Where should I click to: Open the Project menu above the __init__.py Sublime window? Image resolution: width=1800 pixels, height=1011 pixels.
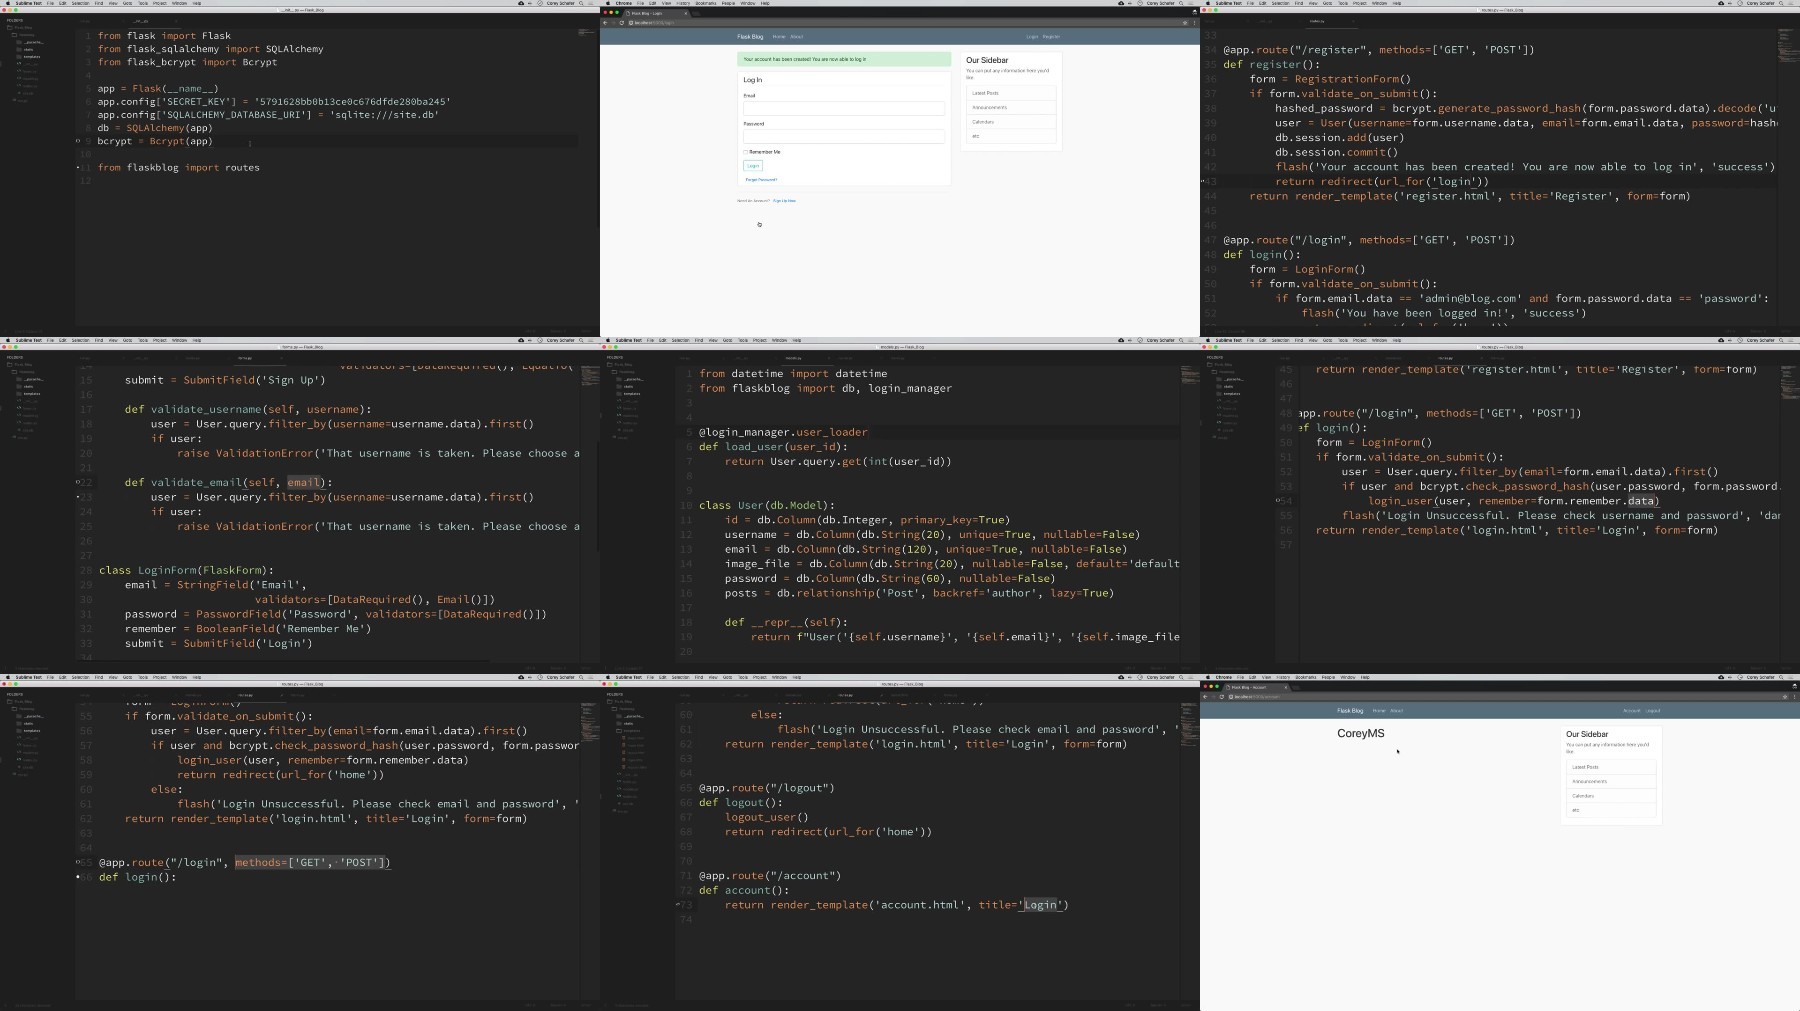(x=159, y=3)
